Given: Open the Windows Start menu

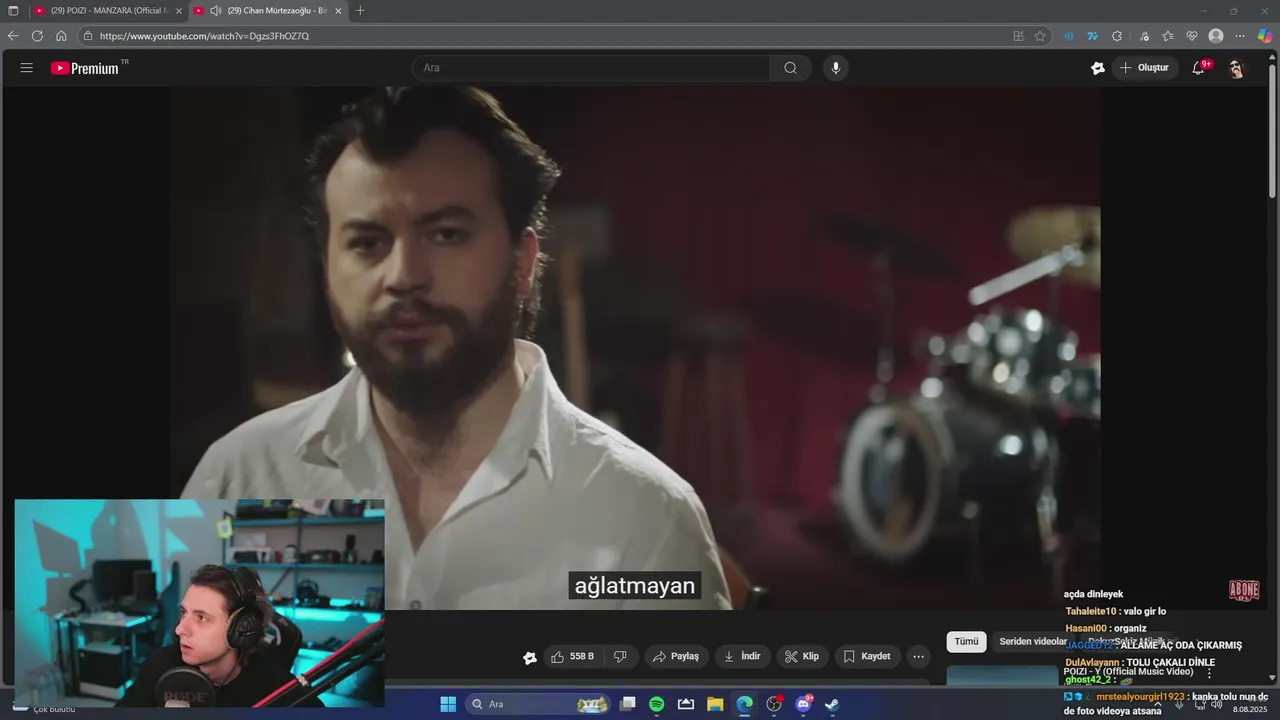Looking at the screenshot, I should point(448,704).
